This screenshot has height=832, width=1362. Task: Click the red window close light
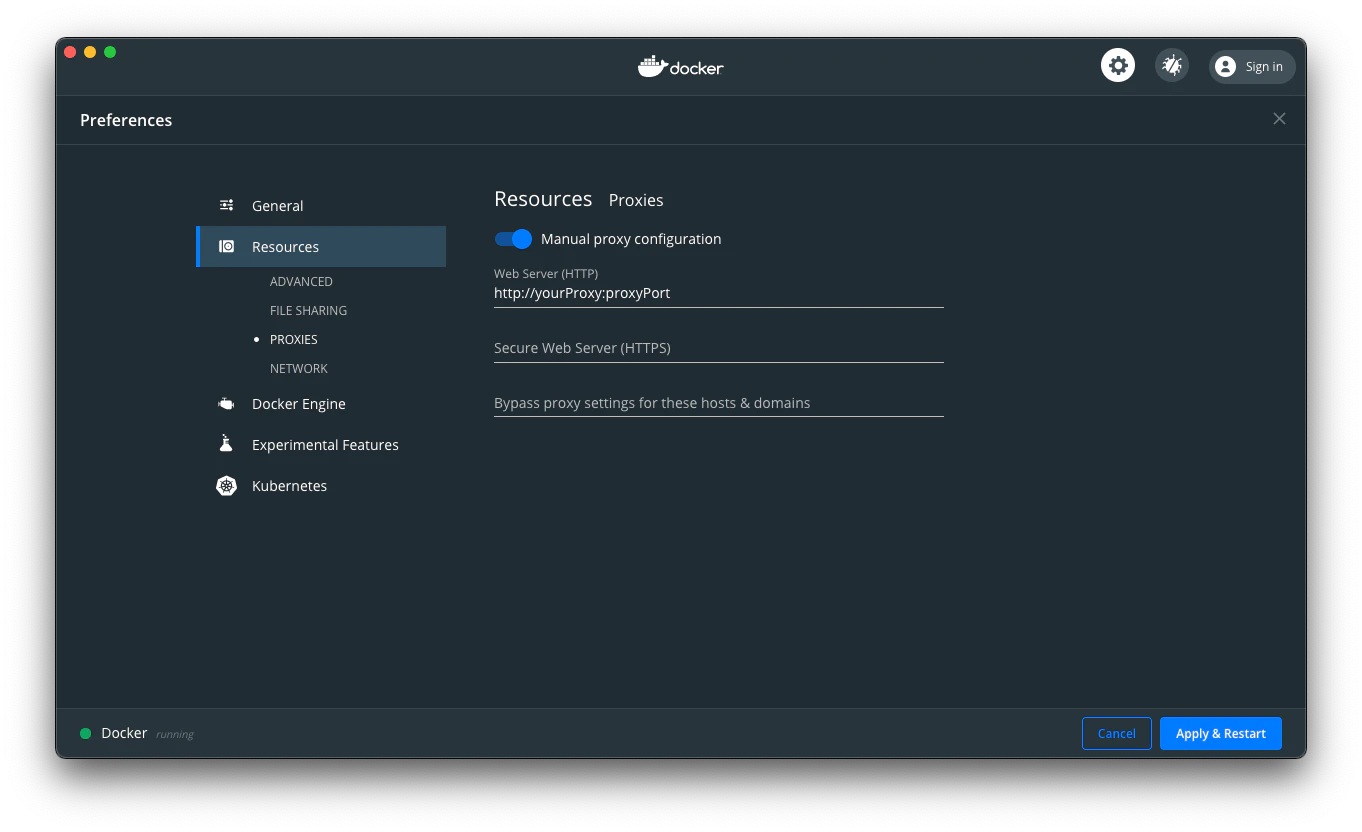tap(70, 52)
